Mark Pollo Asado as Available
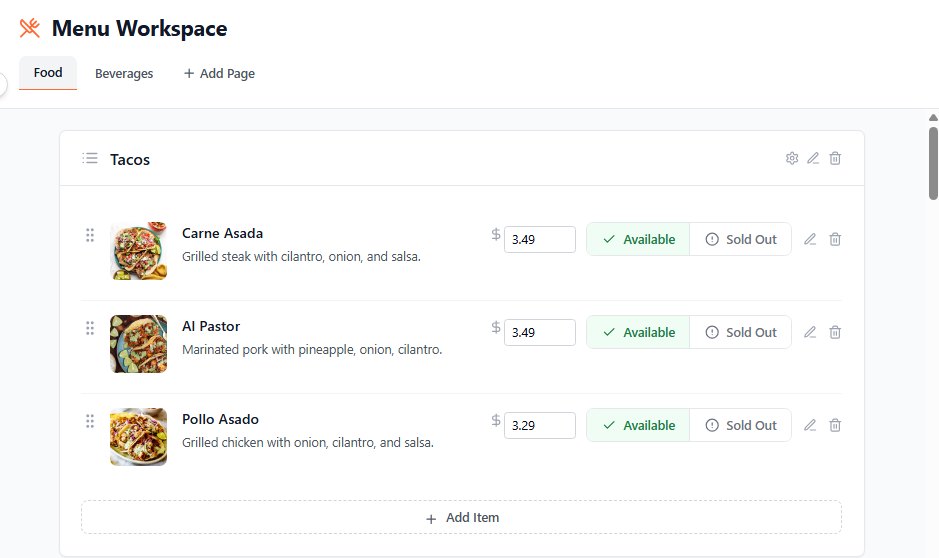The height and width of the screenshot is (558, 939). click(x=638, y=425)
